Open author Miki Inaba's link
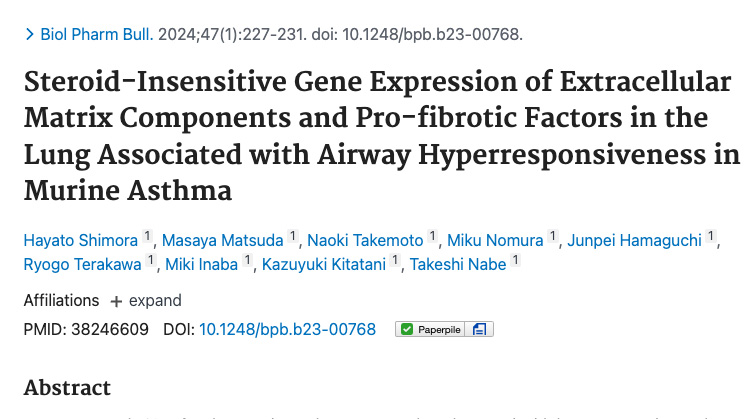Viewport: 745px width, 419px height. [210, 263]
